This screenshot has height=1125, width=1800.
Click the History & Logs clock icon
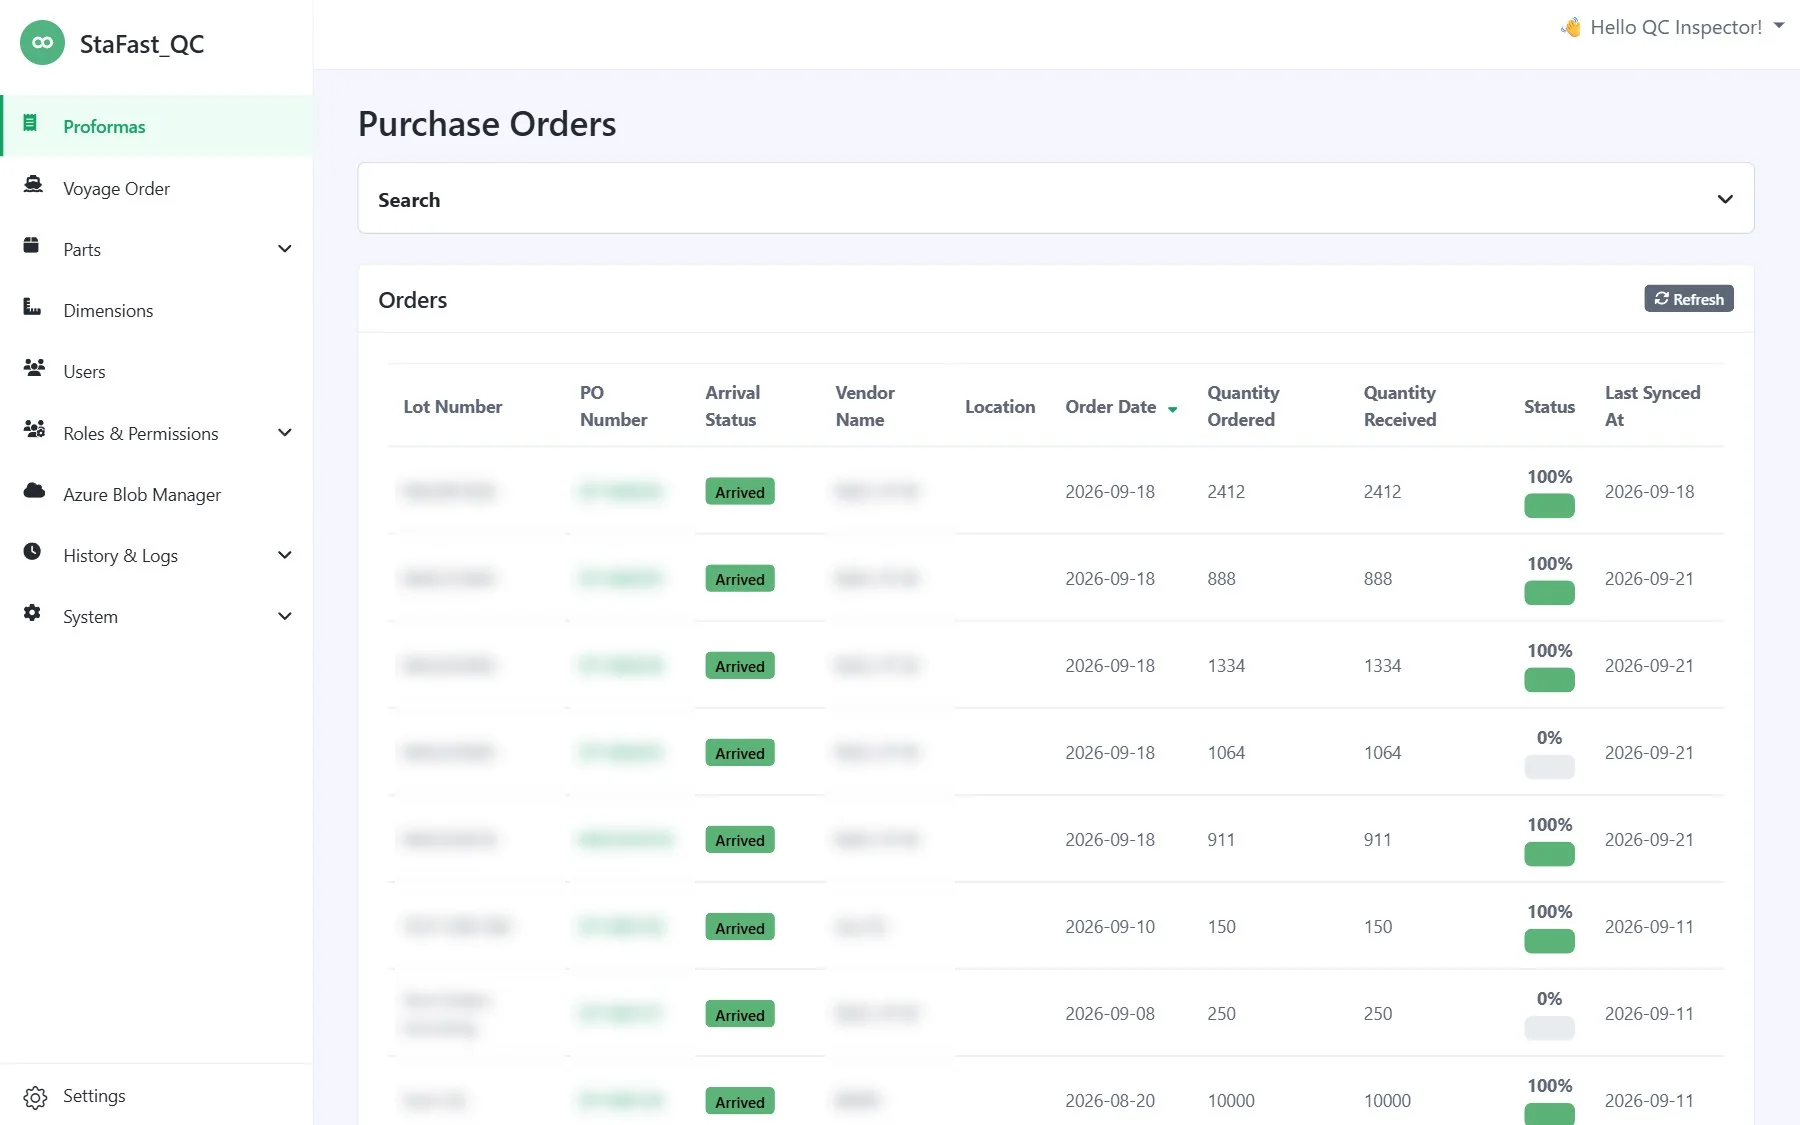tap(32, 552)
